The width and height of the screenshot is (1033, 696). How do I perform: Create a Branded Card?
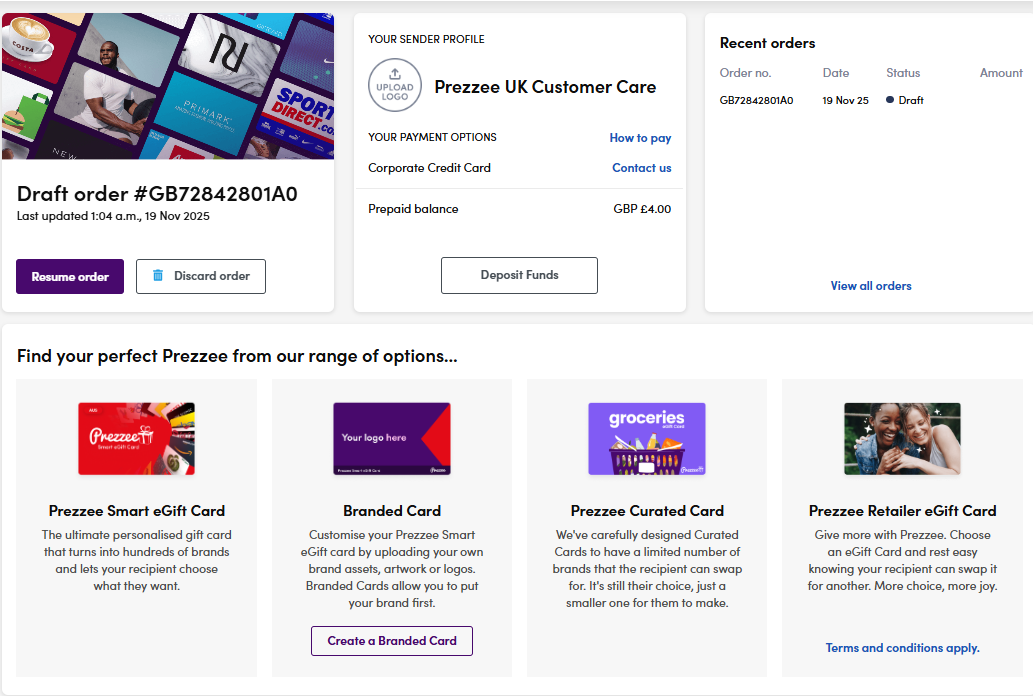pyautogui.click(x=392, y=641)
